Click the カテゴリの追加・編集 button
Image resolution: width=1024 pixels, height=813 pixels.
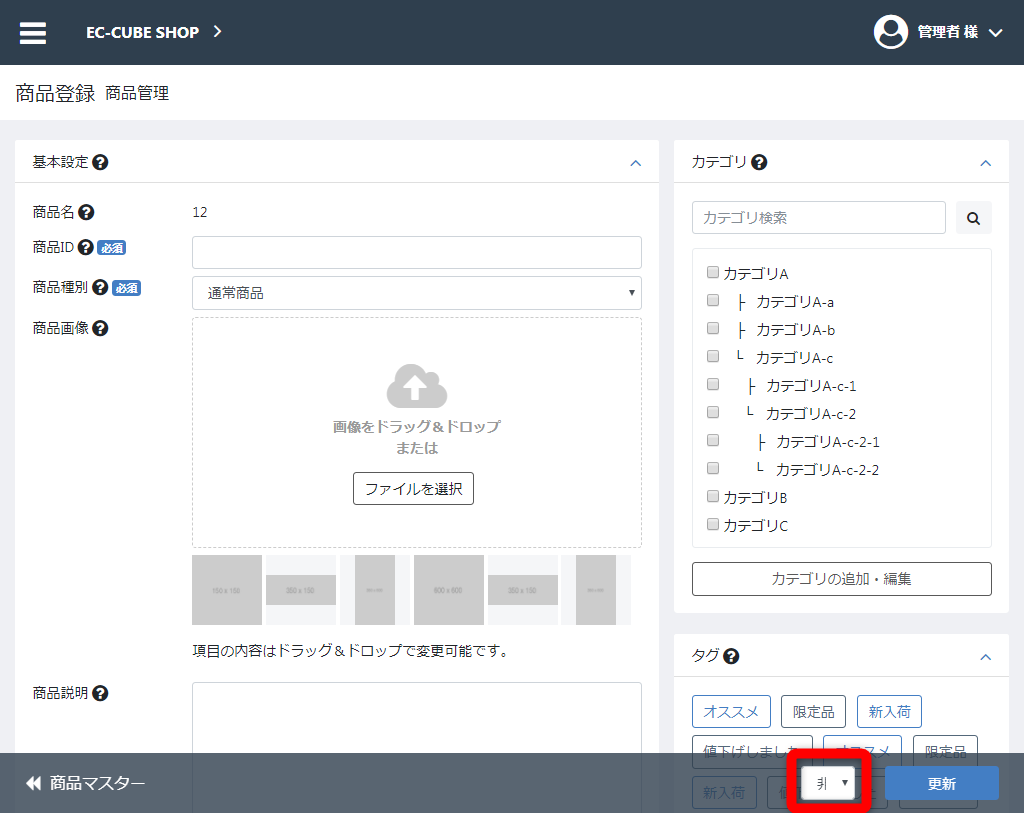tap(841, 578)
